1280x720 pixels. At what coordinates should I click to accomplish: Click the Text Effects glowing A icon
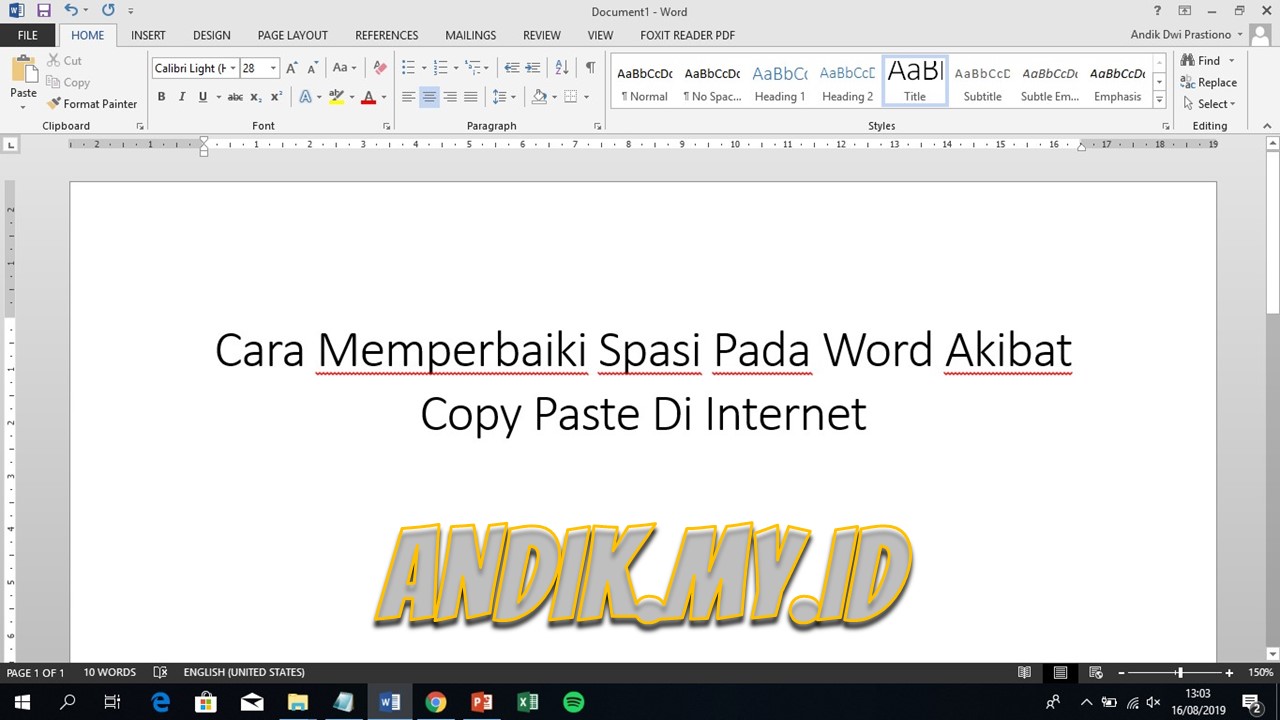(305, 97)
